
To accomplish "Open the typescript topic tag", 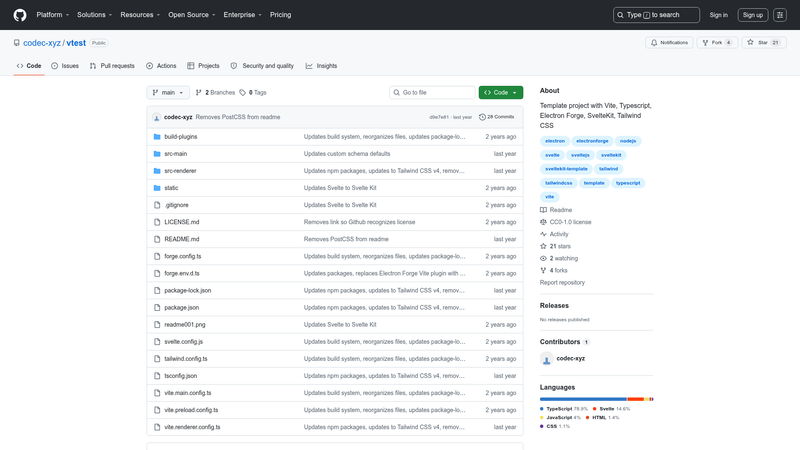I will 628,183.
